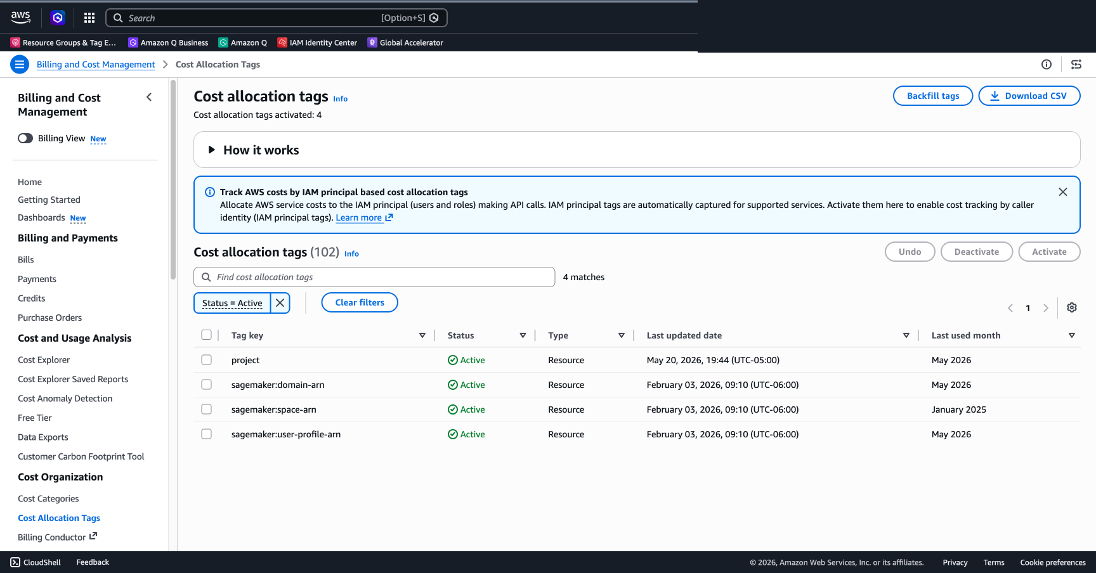This screenshot has height=573, width=1096.
Task: Open Data Exports in the sidebar
Action: [43, 437]
